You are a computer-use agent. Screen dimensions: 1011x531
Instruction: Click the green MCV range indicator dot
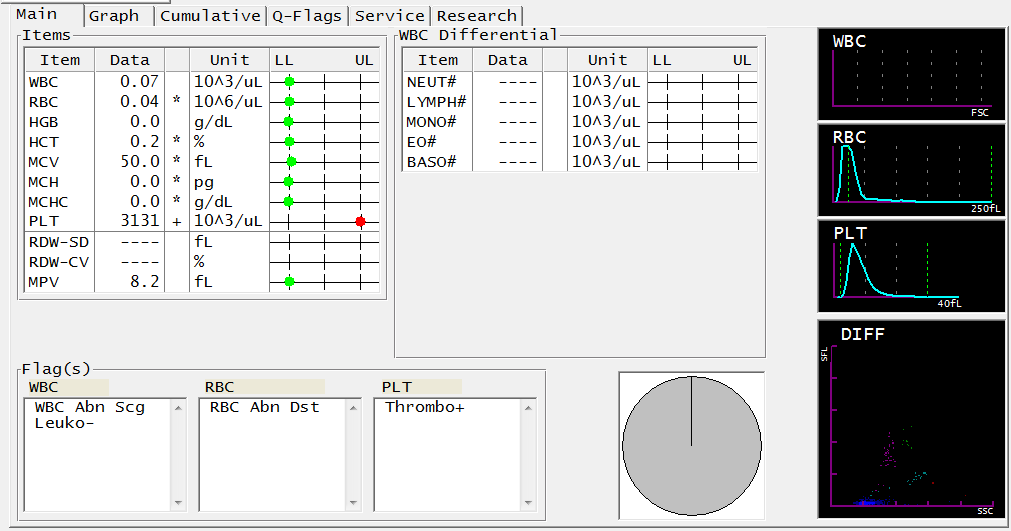click(291, 161)
